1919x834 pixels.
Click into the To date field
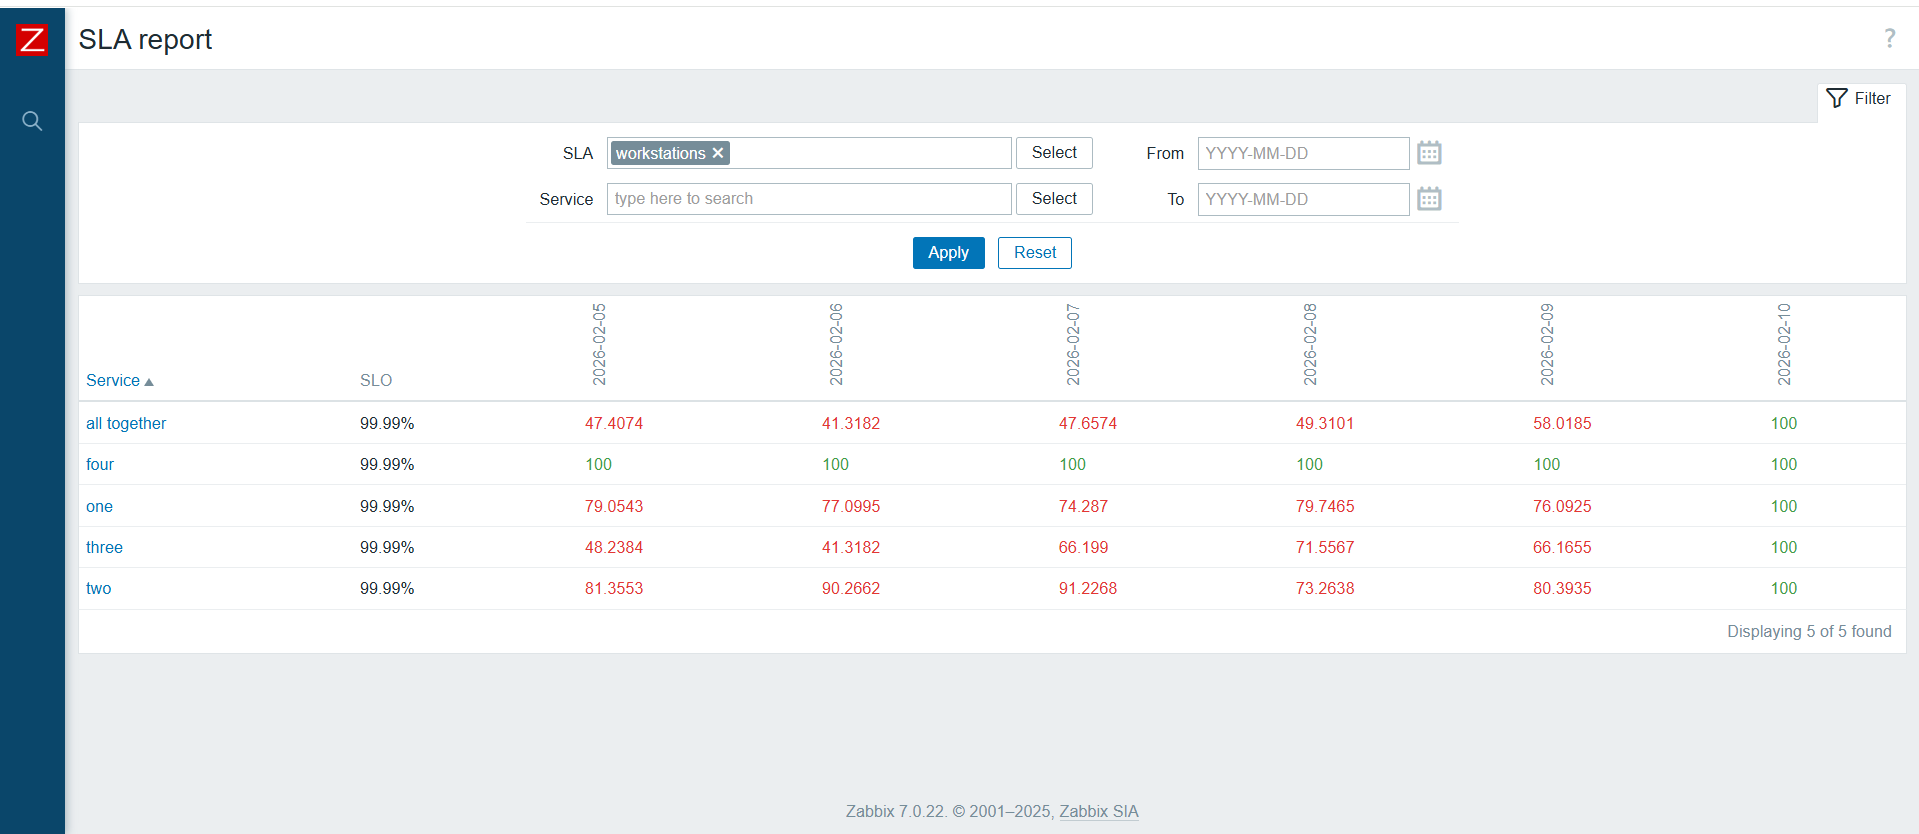pyautogui.click(x=1302, y=199)
